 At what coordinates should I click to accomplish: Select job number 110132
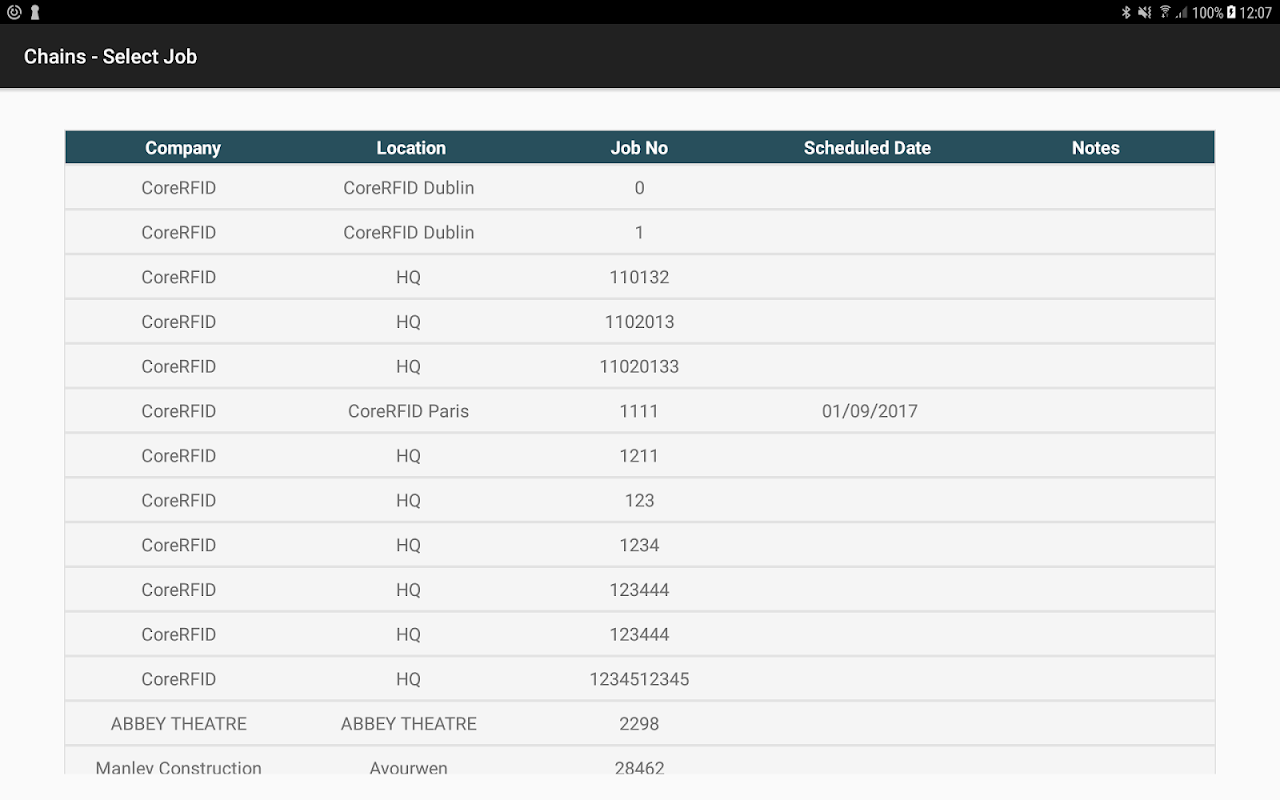pyautogui.click(x=639, y=277)
